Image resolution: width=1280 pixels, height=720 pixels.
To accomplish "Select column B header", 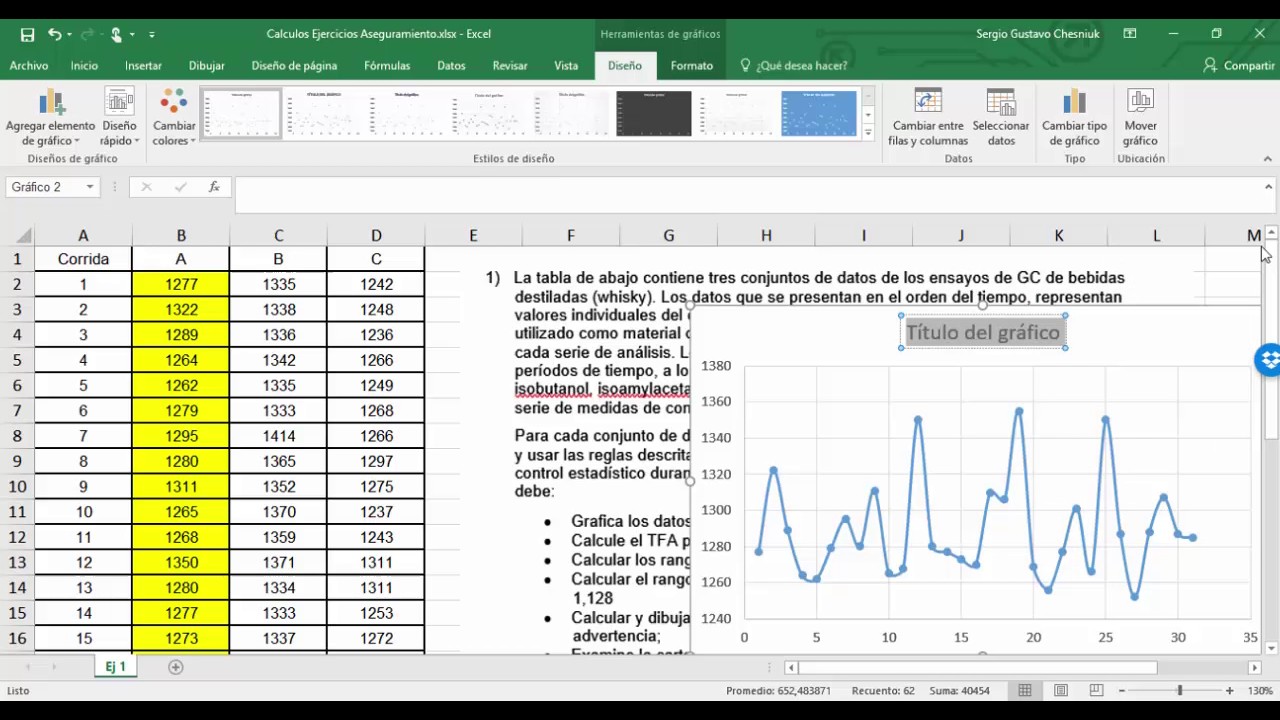I will pyautogui.click(x=181, y=236).
